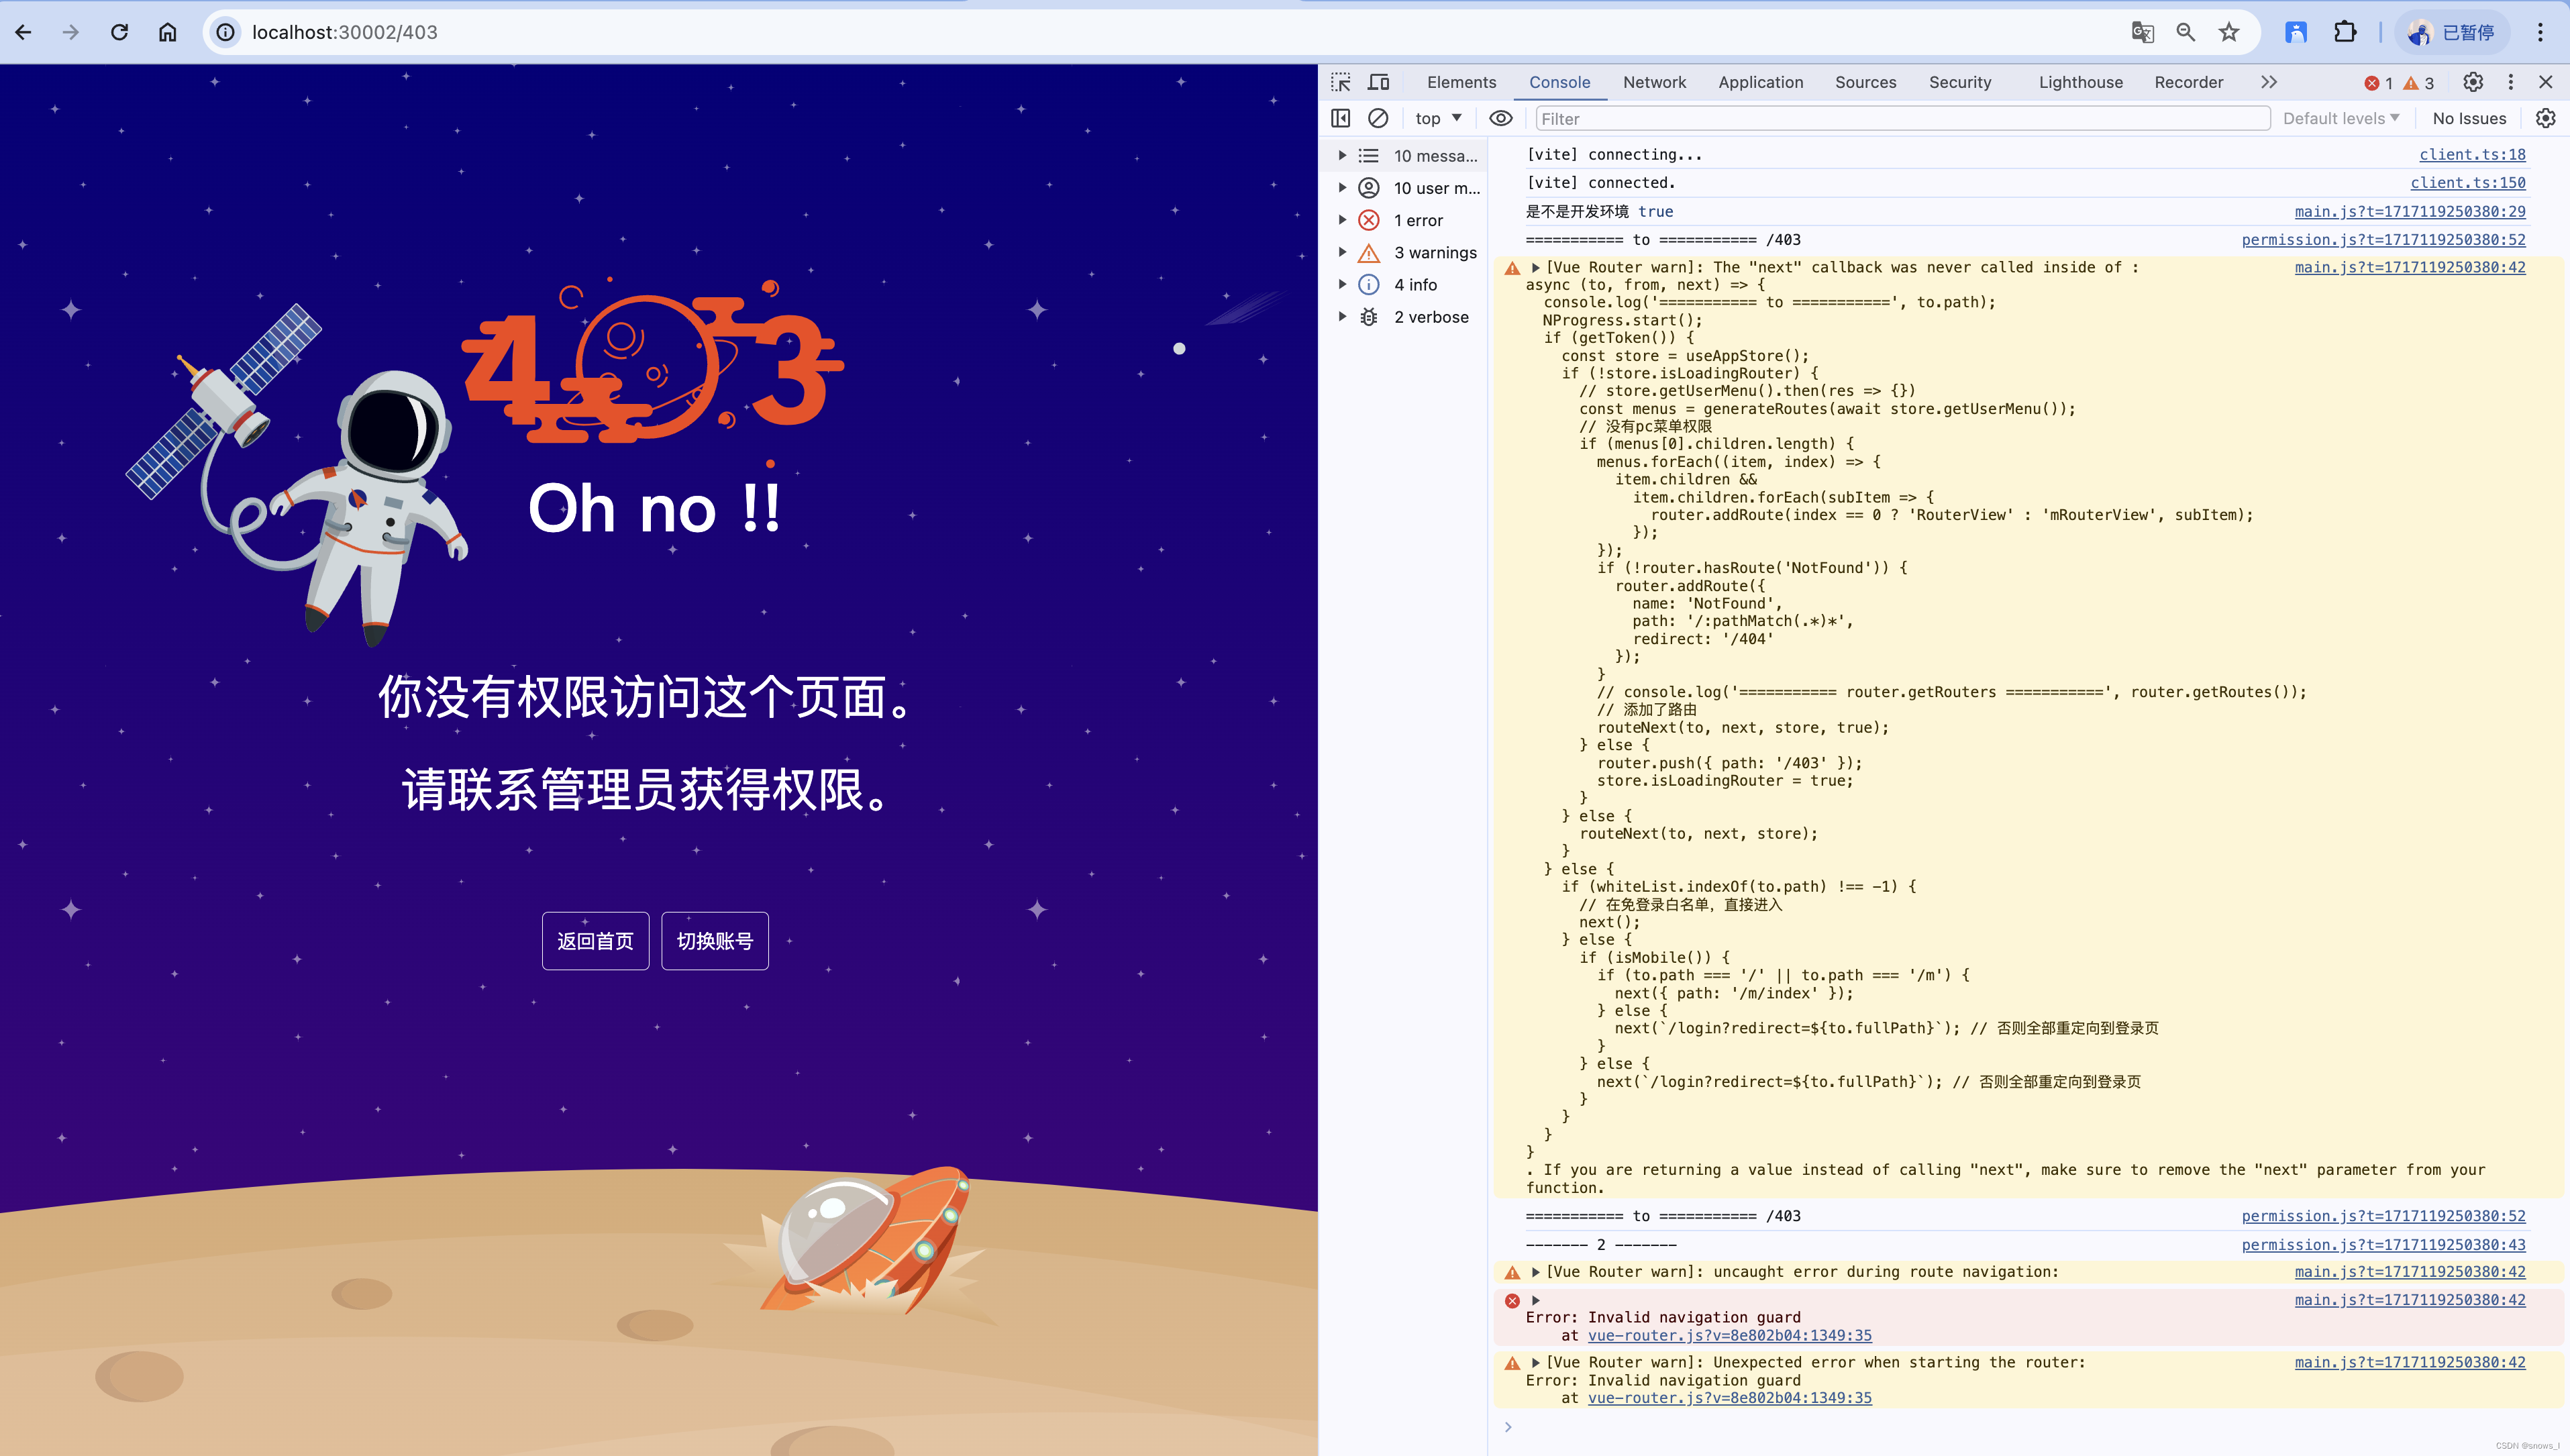
Task: Bookmark this page with the star icon
Action: pos(2229,32)
